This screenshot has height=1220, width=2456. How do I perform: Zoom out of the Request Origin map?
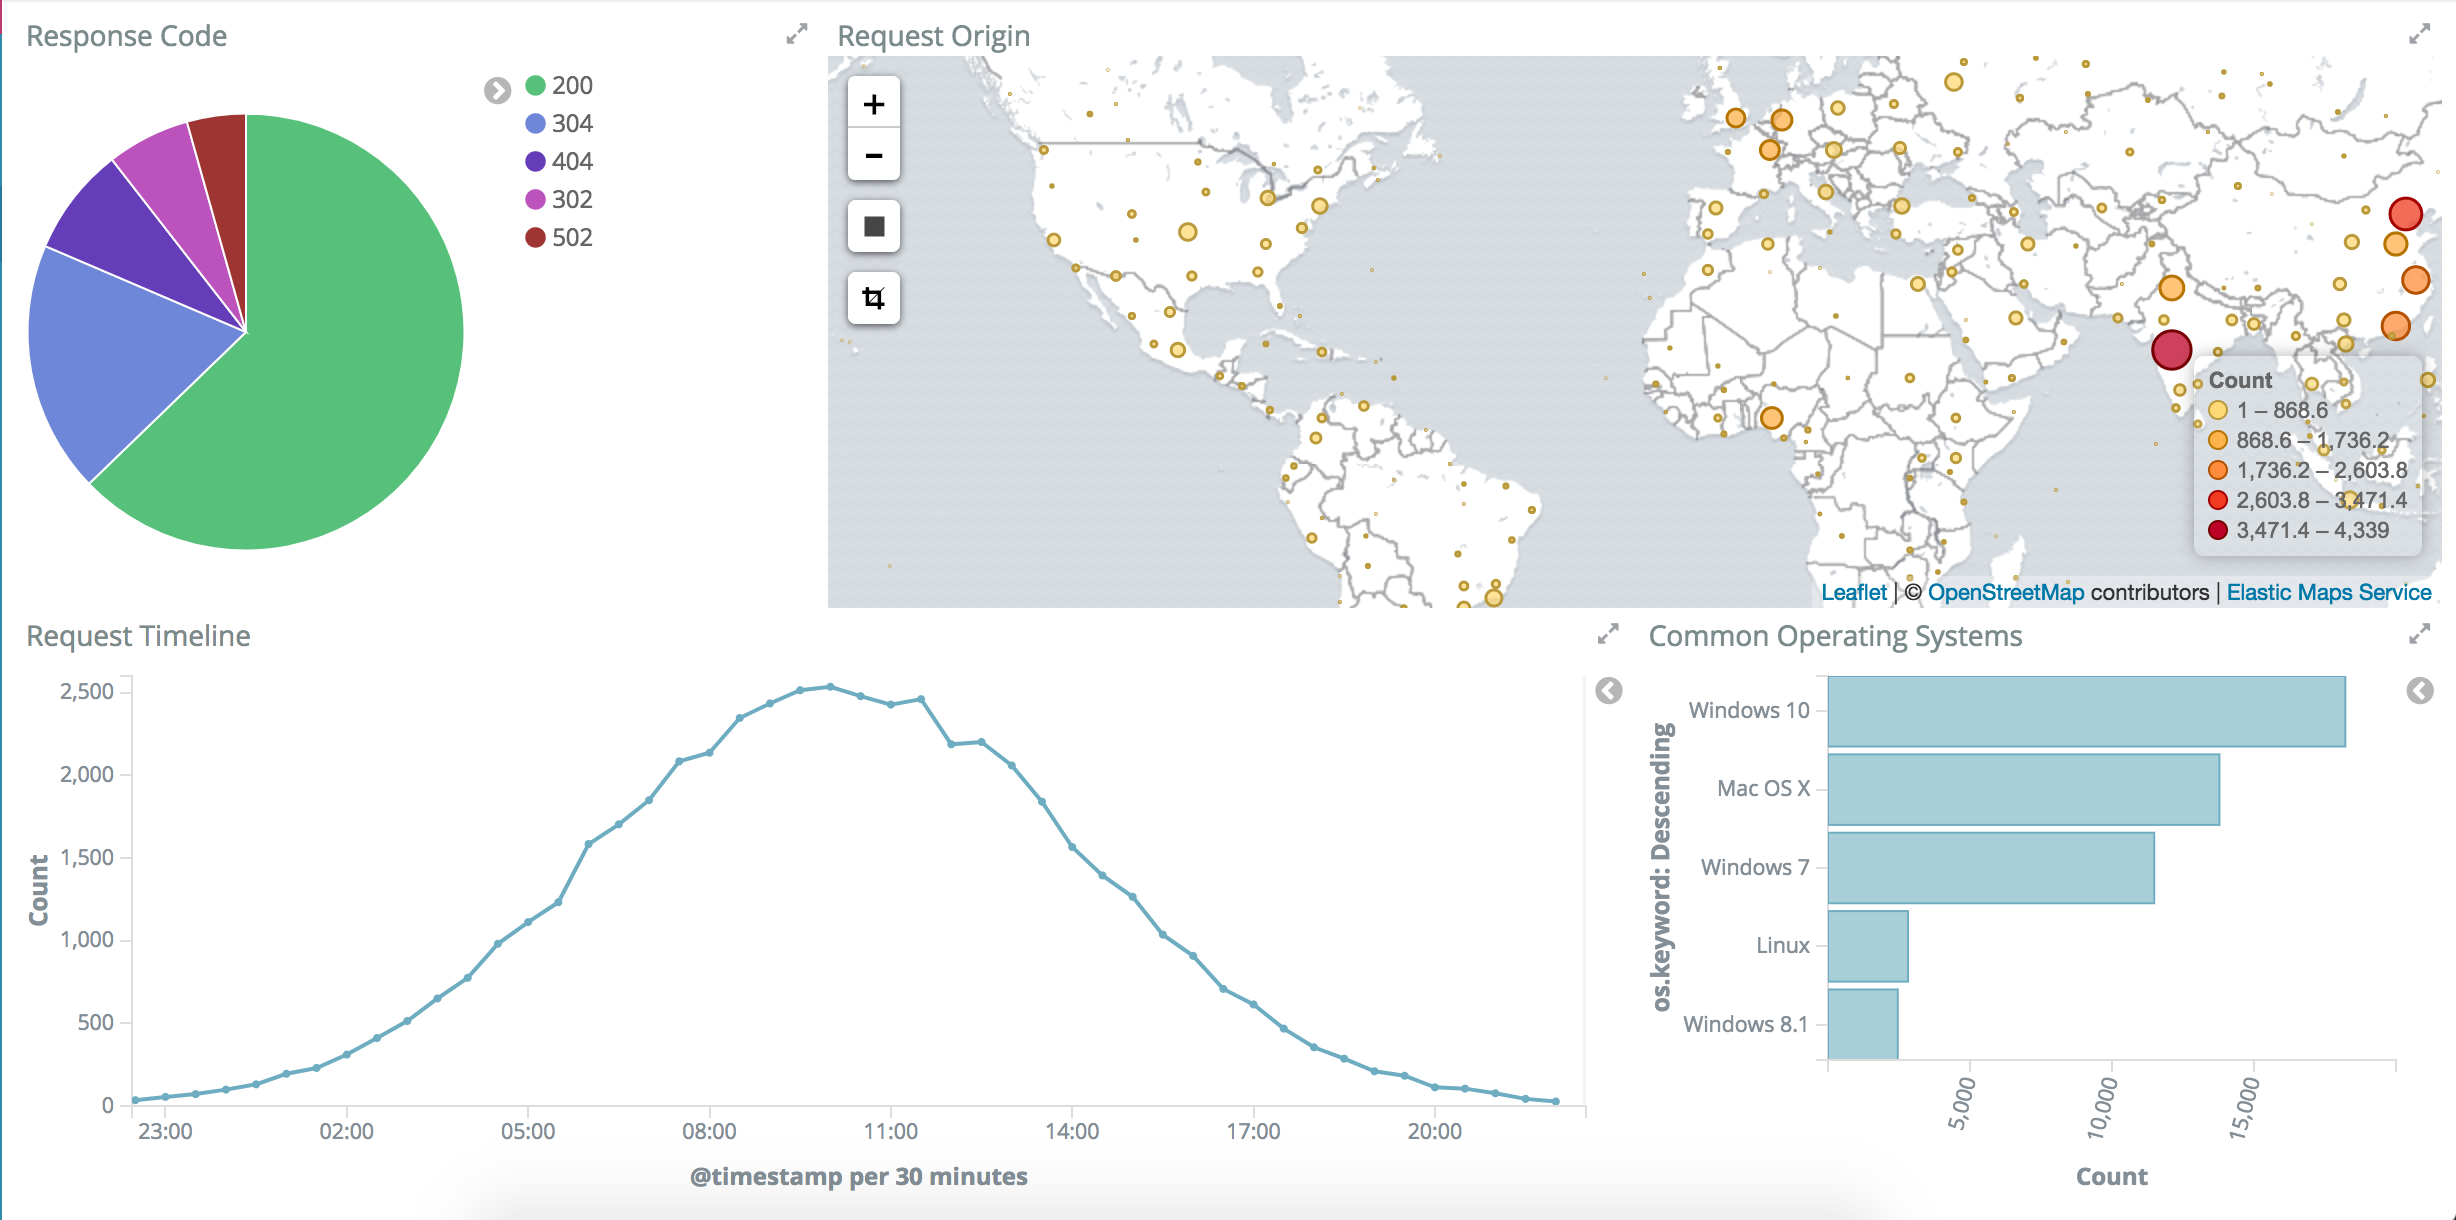[x=873, y=156]
